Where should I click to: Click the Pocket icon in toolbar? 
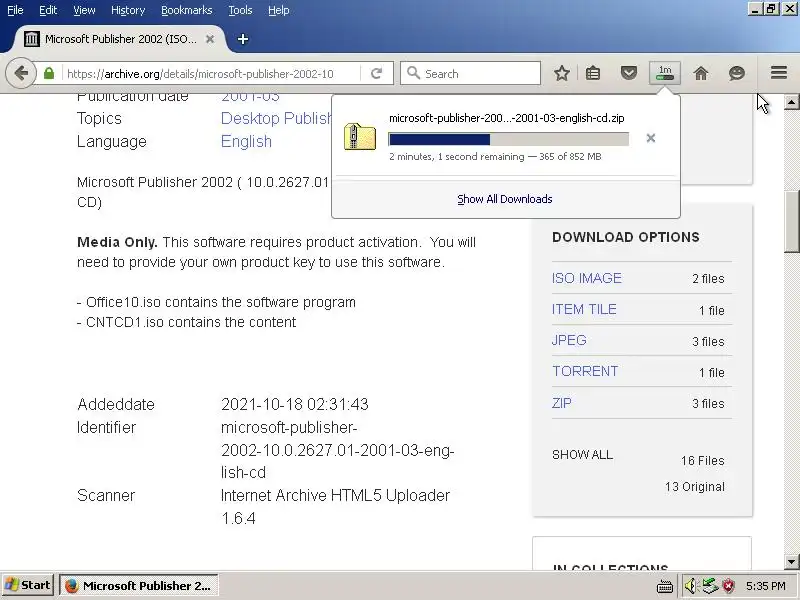tap(629, 73)
